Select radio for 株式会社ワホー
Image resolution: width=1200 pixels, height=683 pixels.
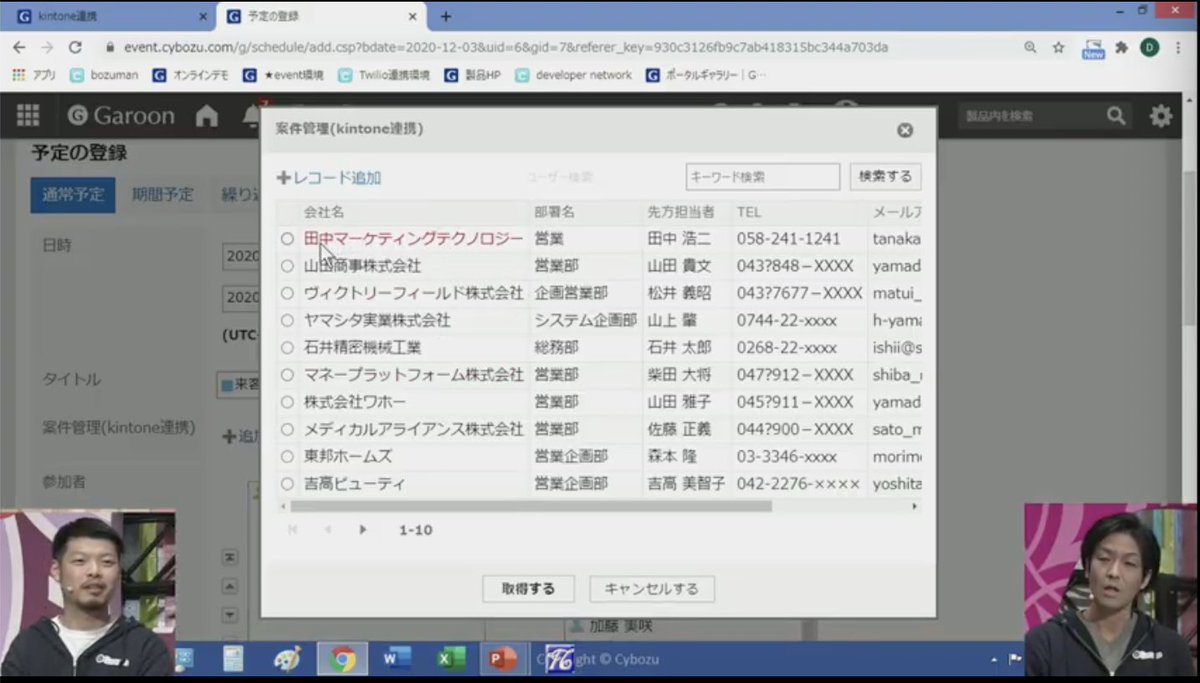point(287,402)
